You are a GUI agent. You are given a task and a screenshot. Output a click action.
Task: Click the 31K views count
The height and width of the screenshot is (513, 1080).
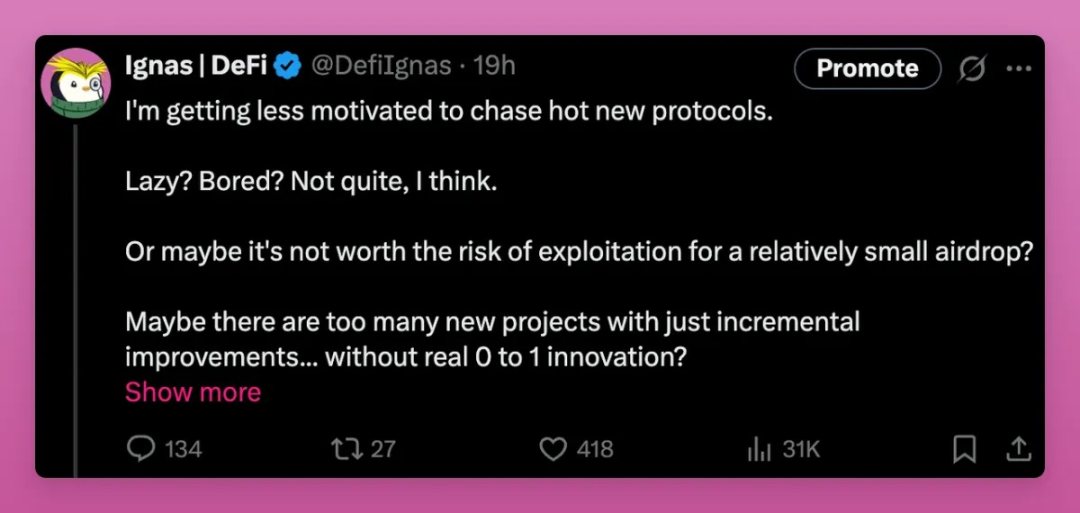[x=801, y=449]
